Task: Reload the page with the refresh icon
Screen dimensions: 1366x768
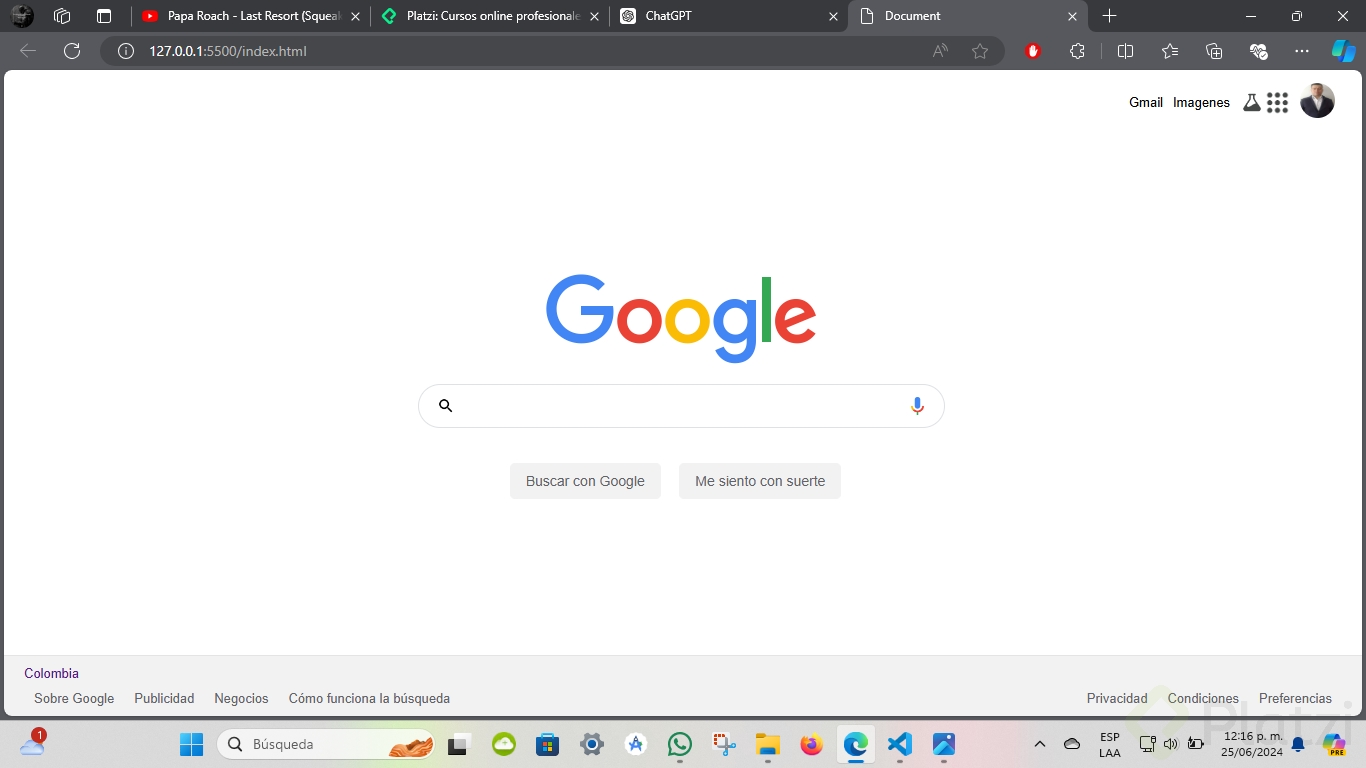Action: [72, 51]
